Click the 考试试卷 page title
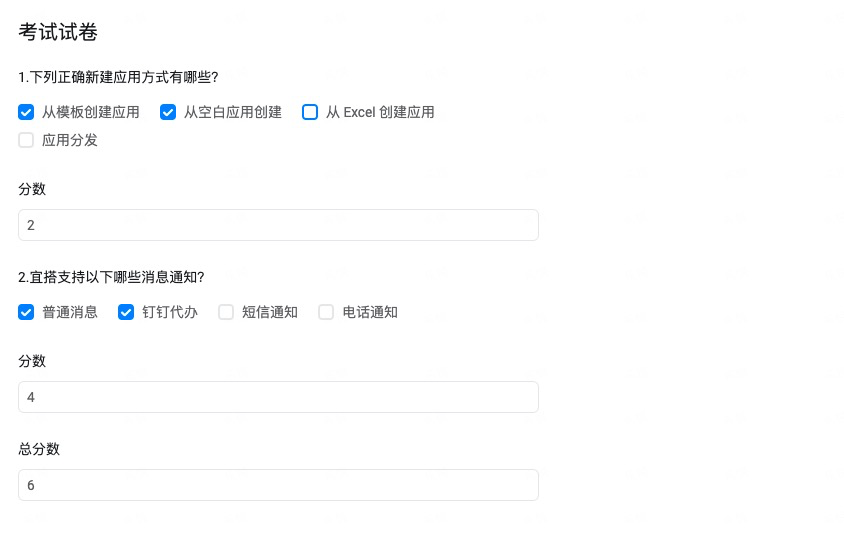844x538 pixels. [58, 32]
